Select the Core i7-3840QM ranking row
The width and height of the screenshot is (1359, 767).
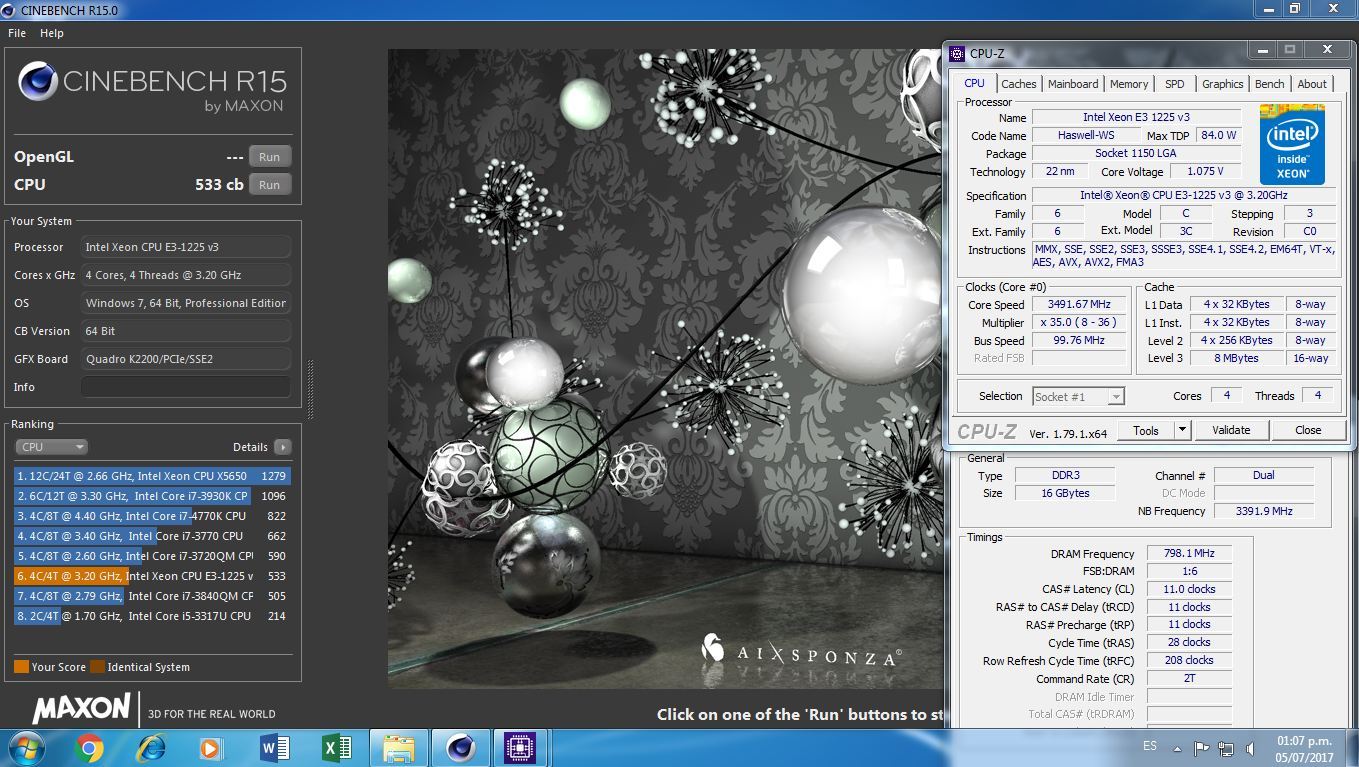pyautogui.click(x=152, y=596)
